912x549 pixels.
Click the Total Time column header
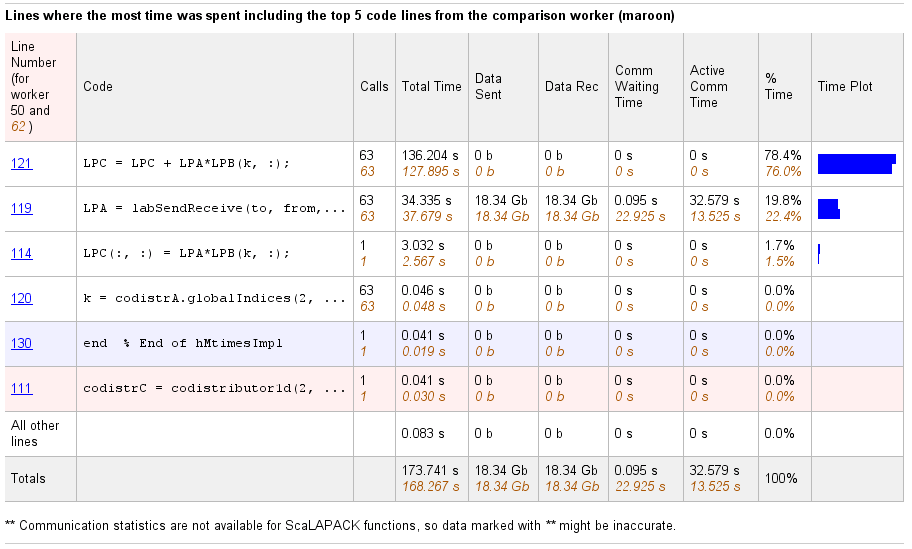coord(431,87)
